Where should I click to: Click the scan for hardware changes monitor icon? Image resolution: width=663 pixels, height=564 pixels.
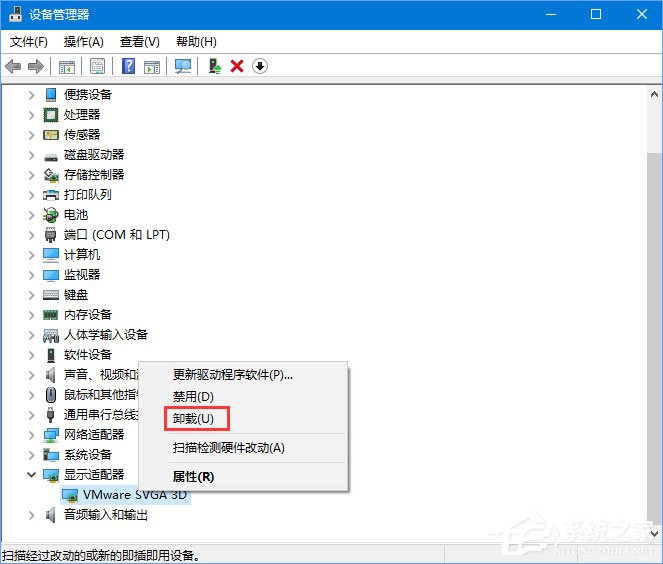coord(183,66)
